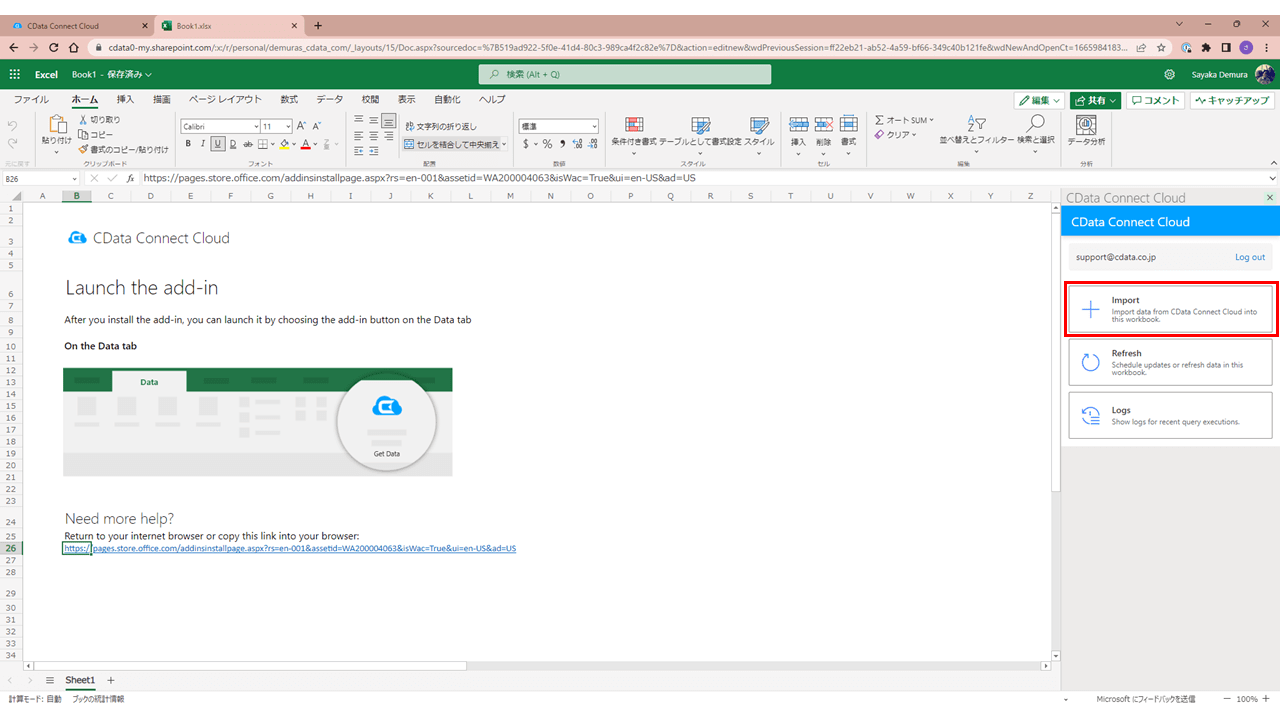Open the Excel app launcher grid
Screen dimensions: 1280x720
(x=15, y=74)
